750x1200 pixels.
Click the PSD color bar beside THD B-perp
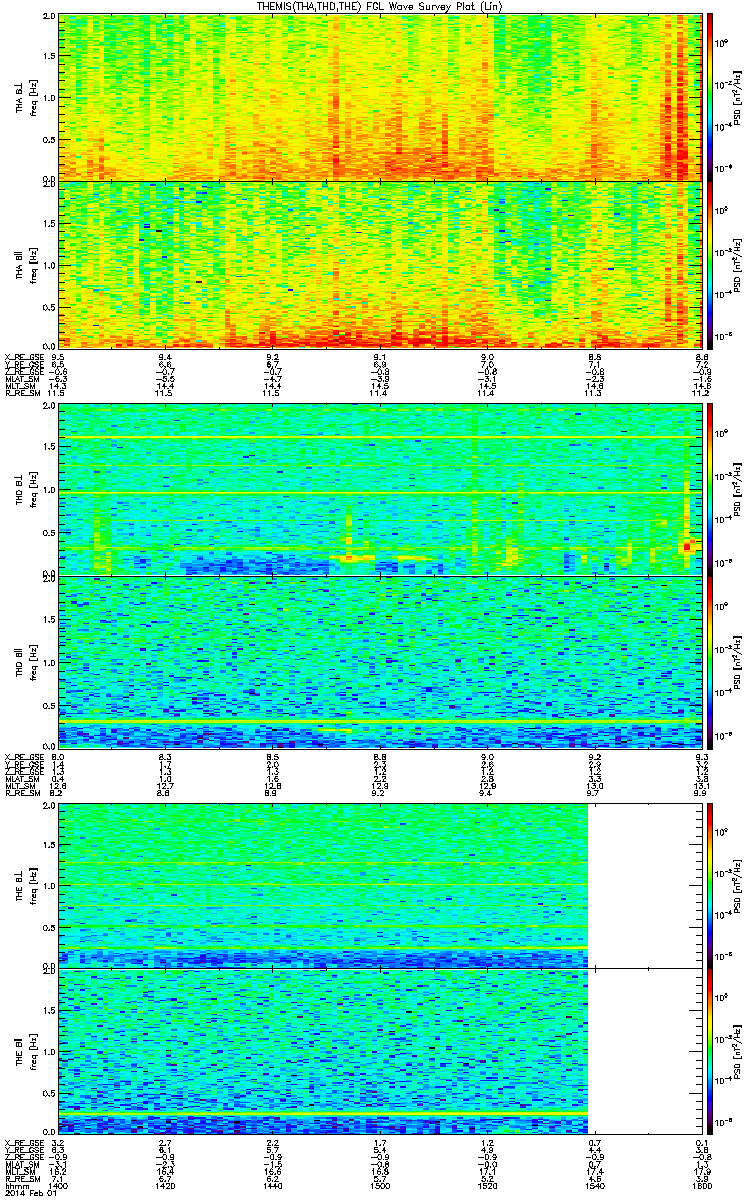(x=711, y=489)
